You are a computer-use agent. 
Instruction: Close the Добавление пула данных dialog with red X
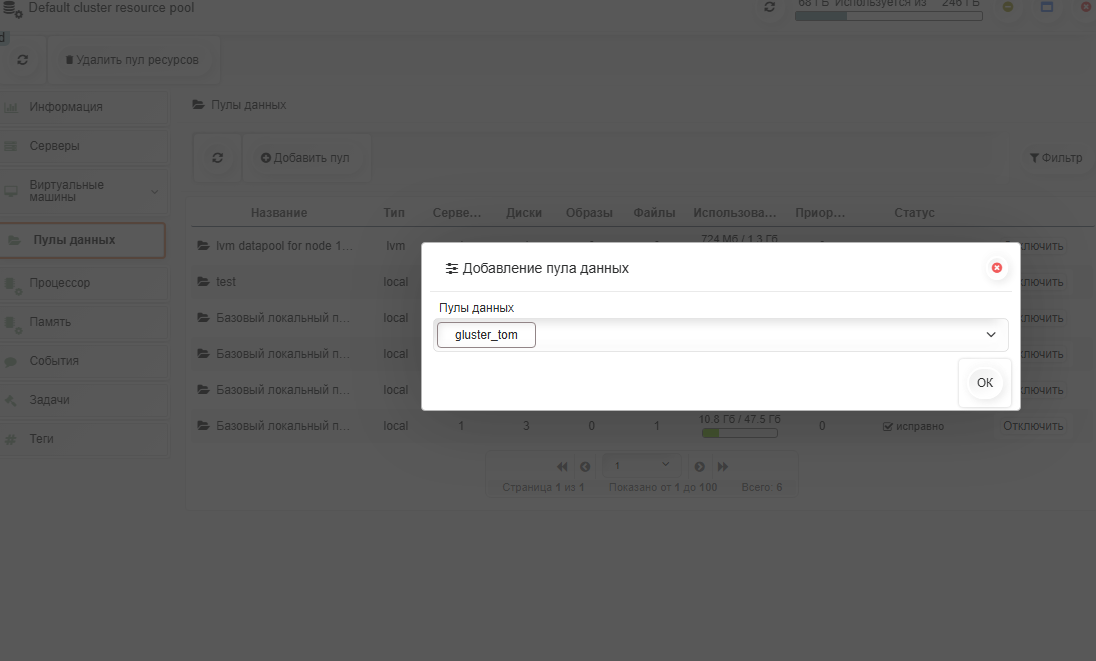(997, 268)
